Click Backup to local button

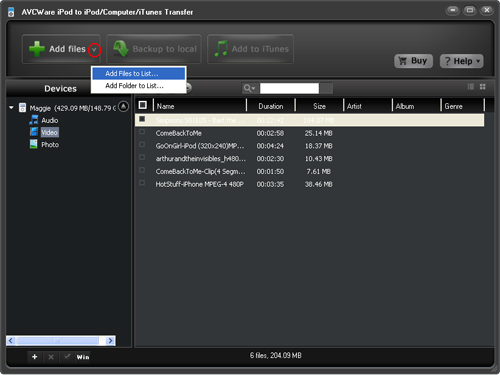tap(154, 49)
